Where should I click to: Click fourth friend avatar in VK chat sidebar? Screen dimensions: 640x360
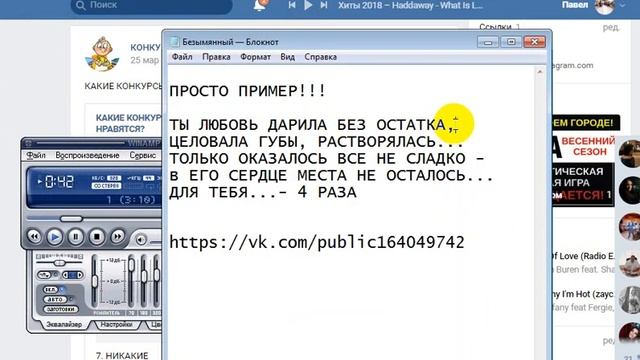coord(629,264)
